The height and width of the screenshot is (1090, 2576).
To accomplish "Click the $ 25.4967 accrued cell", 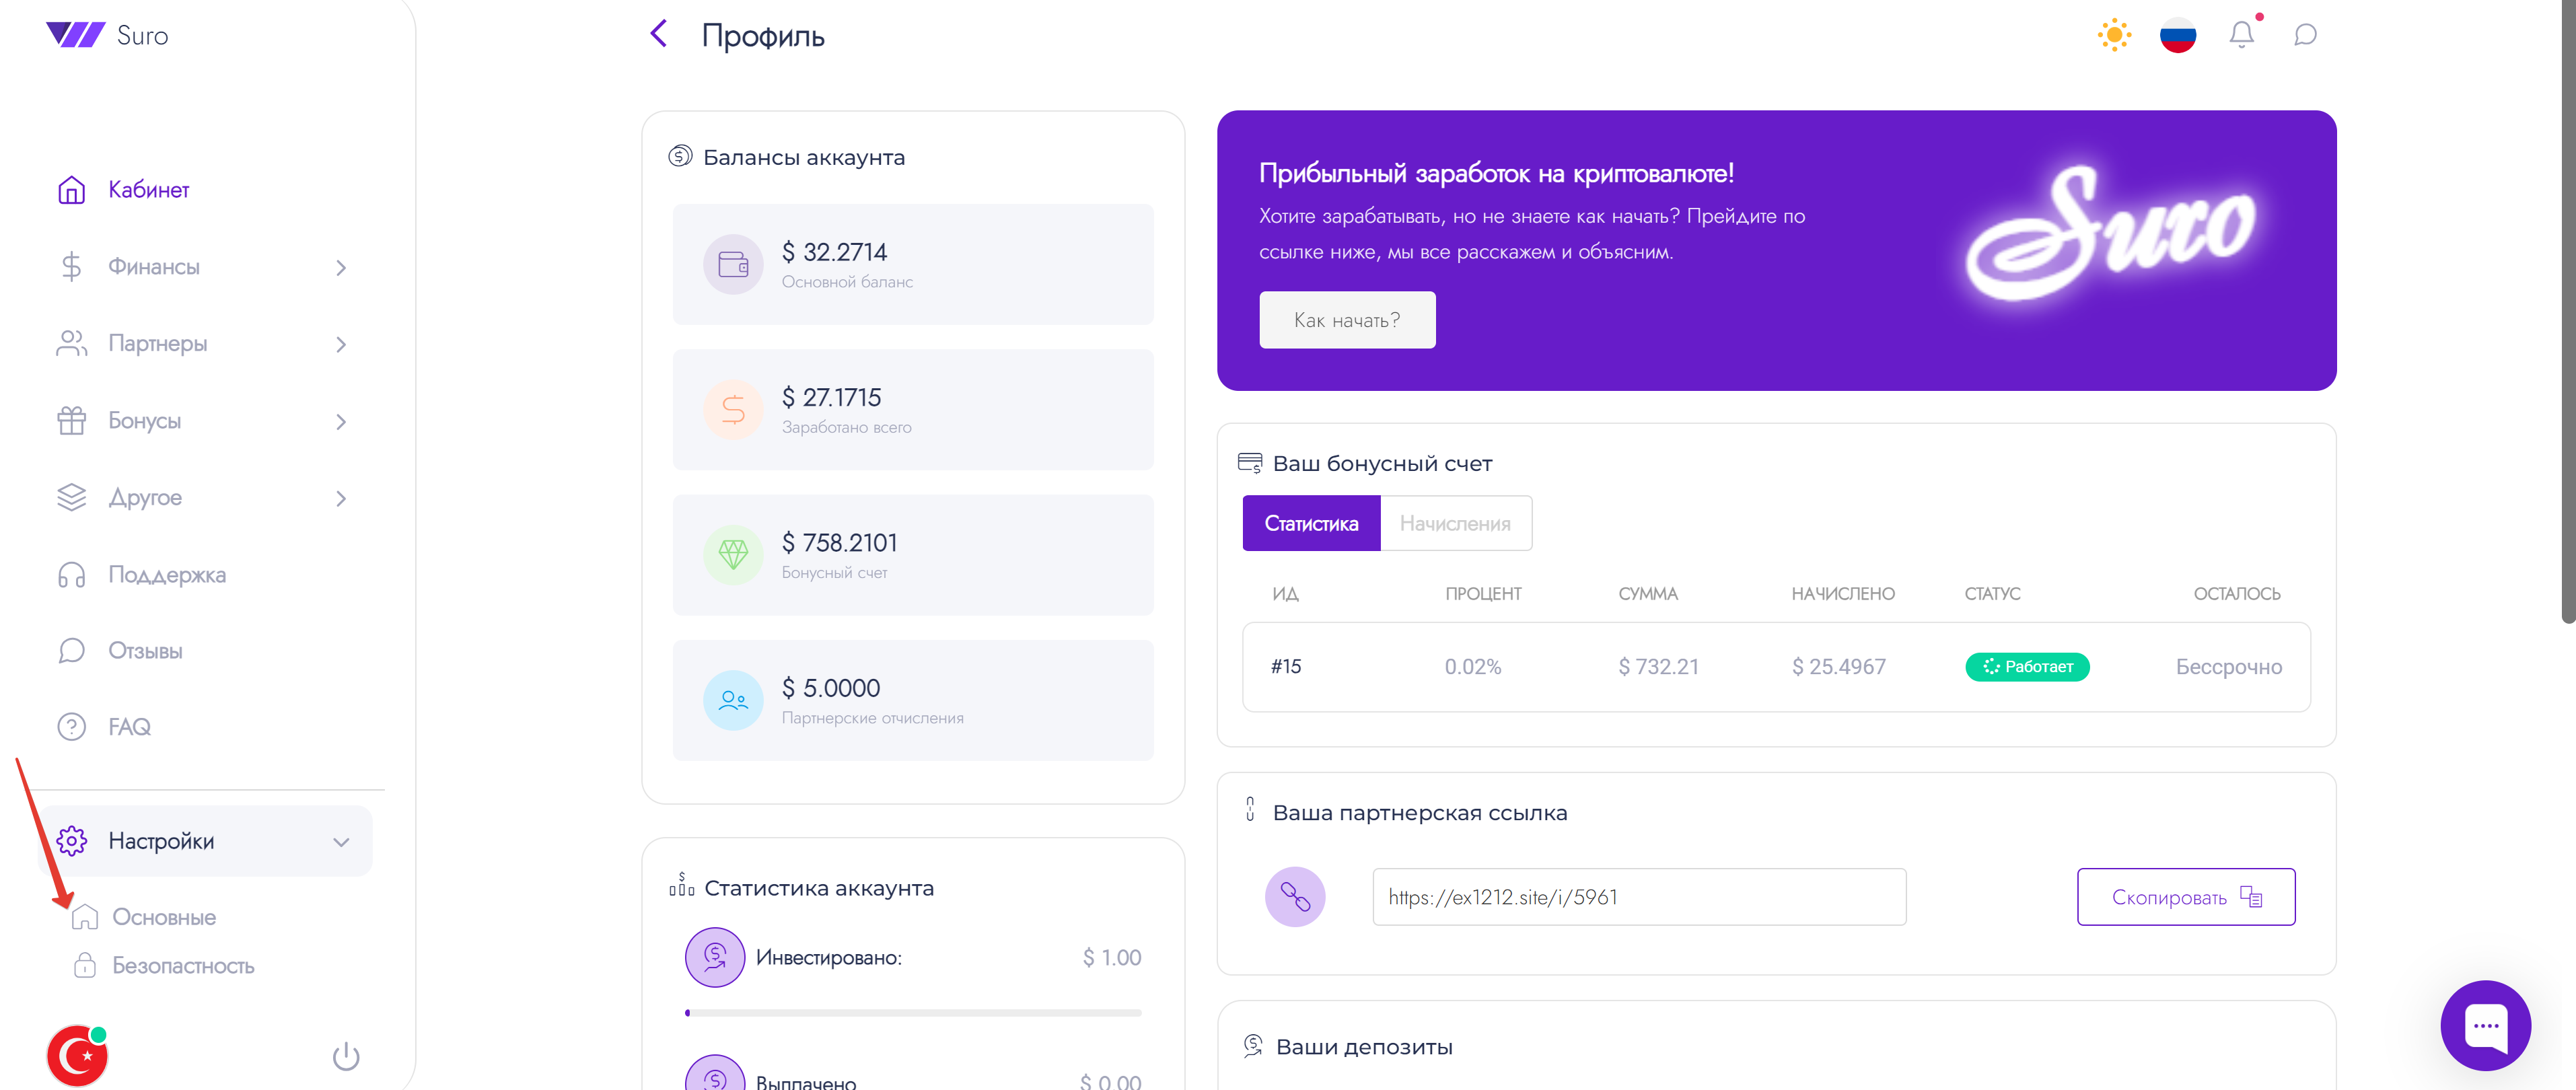I will point(1839,667).
